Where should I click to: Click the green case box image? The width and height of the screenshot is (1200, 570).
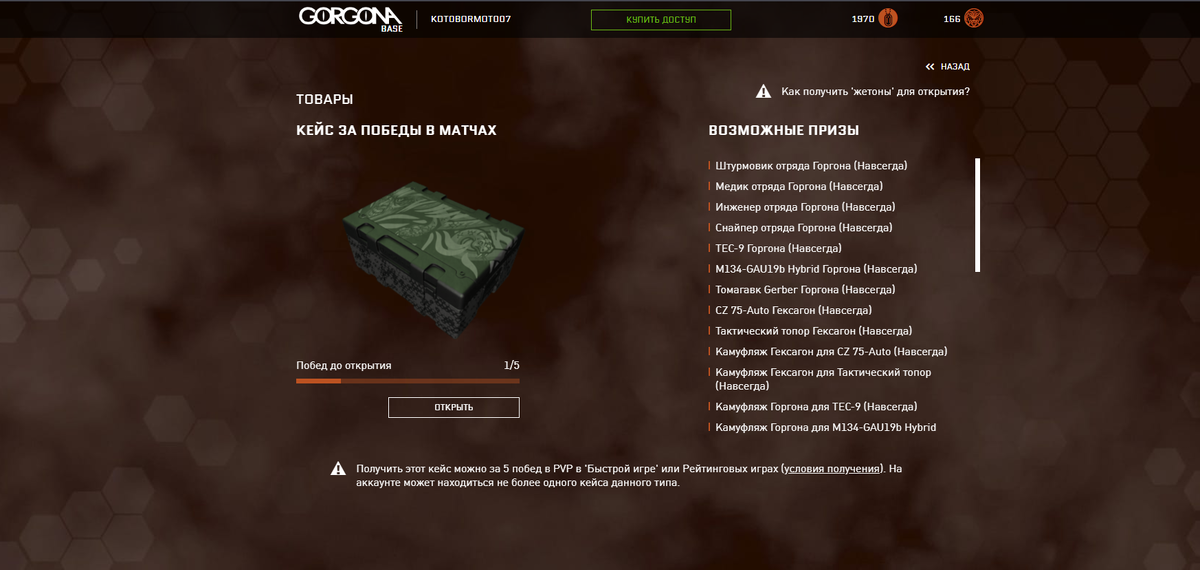click(x=433, y=260)
